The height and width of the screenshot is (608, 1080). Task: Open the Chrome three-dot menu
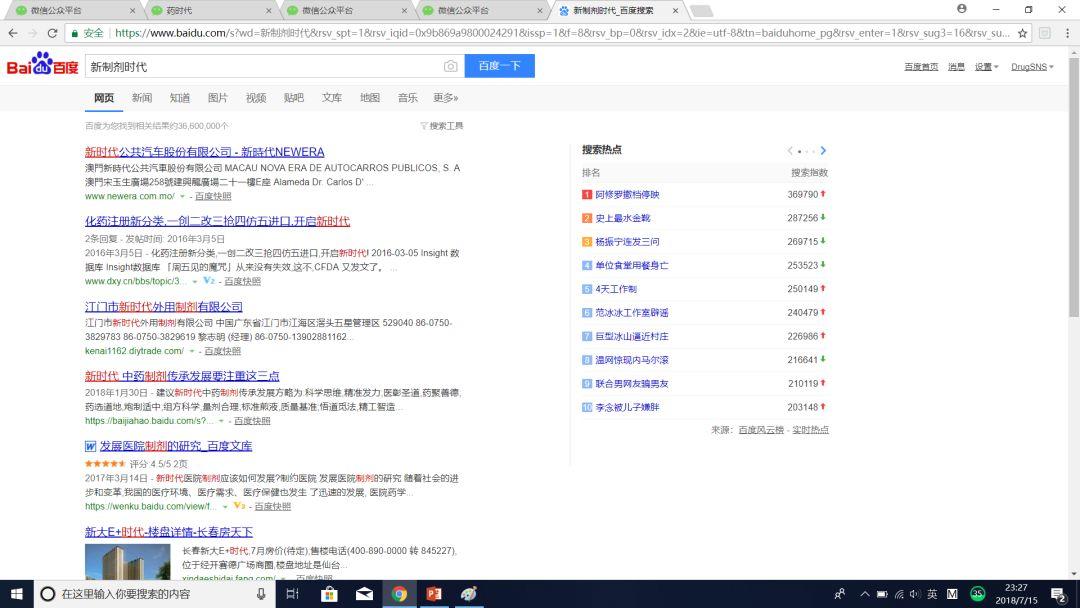1065,33
